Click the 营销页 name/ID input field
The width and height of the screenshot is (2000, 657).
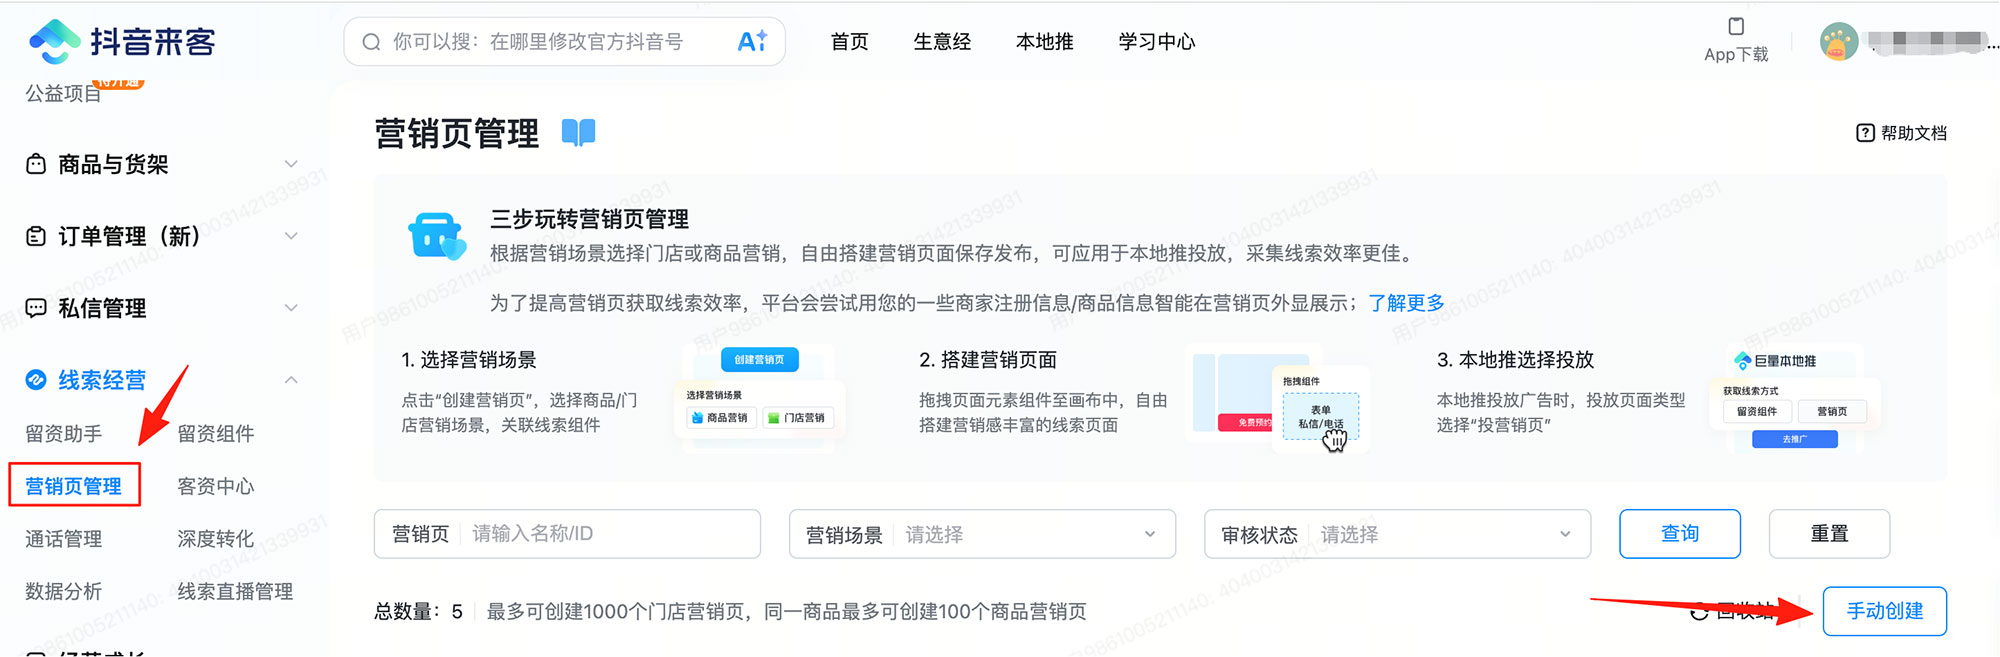(x=610, y=534)
